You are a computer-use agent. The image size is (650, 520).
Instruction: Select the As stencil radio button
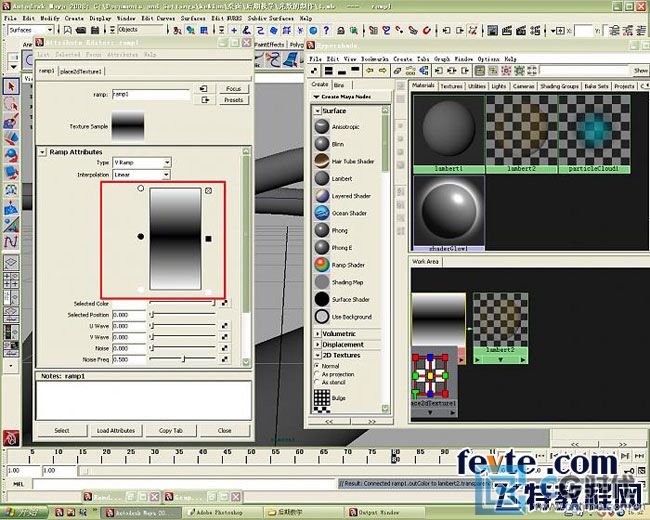pos(317,382)
